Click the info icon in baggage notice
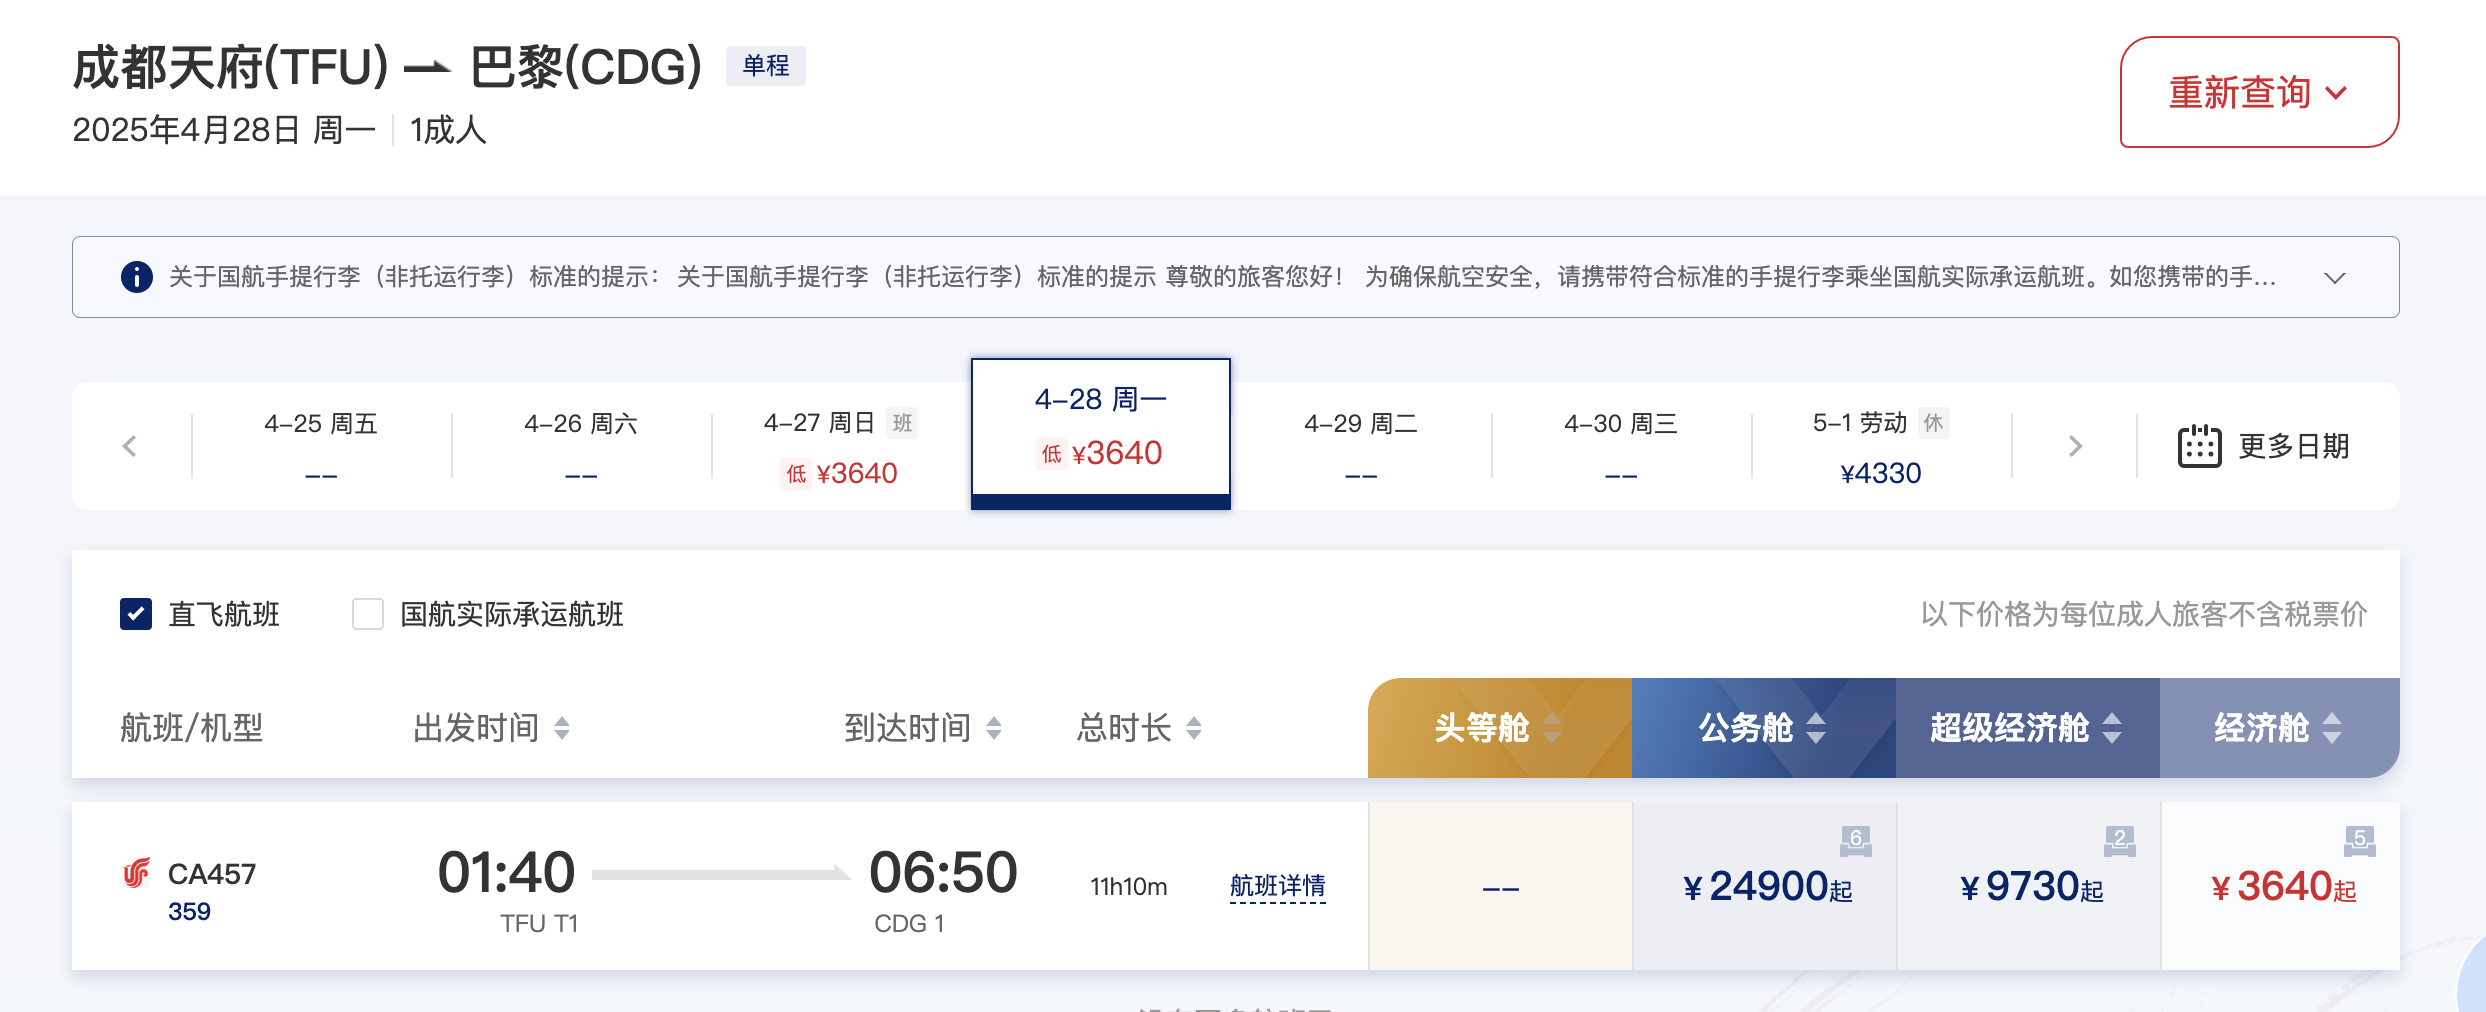2486x1012 pixels. (x=137, y=277)
